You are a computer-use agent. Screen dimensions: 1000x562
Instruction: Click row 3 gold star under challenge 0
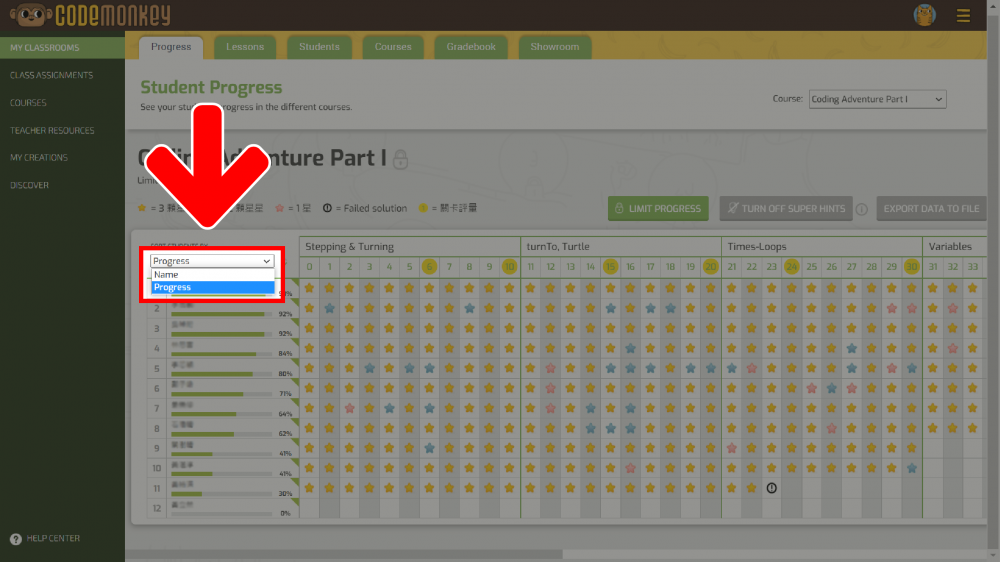coord(309,328)
